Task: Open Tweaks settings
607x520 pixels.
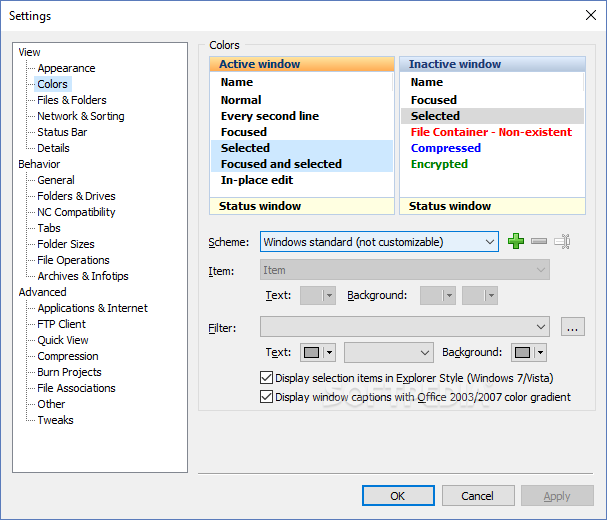Action: pyautogui.click(x=55, y=420)
